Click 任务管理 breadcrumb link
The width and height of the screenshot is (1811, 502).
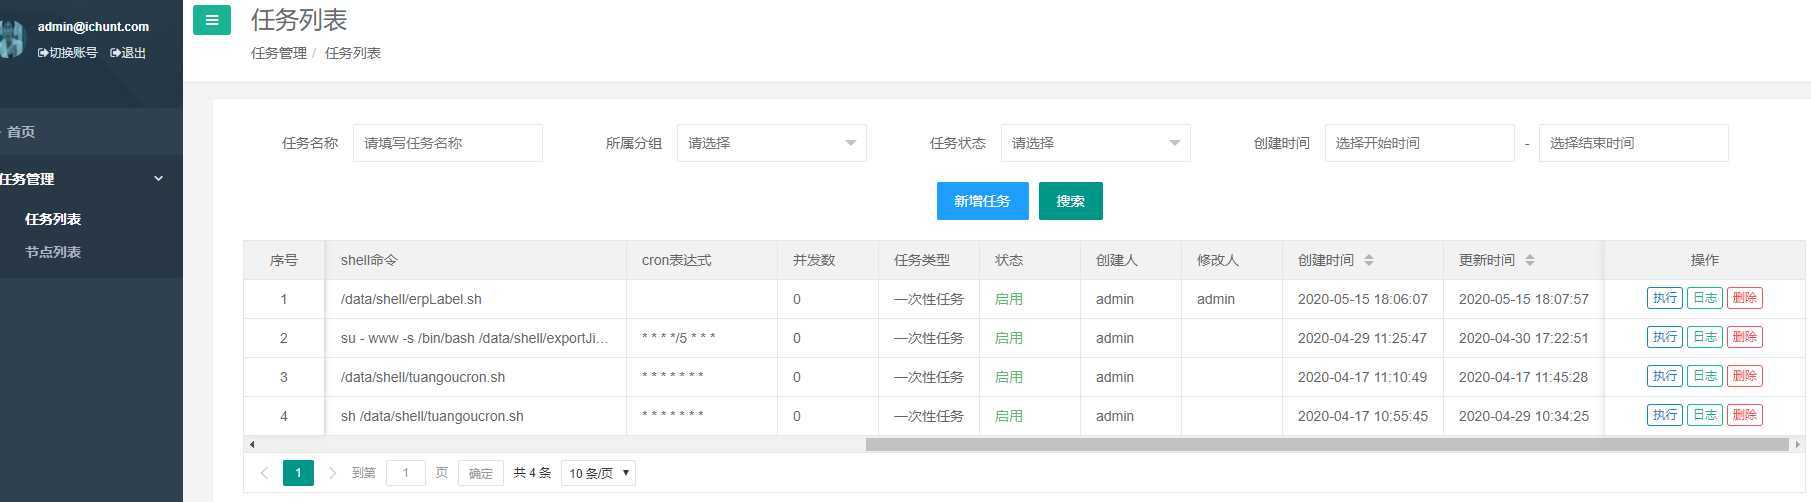click(x=279, y=53)
